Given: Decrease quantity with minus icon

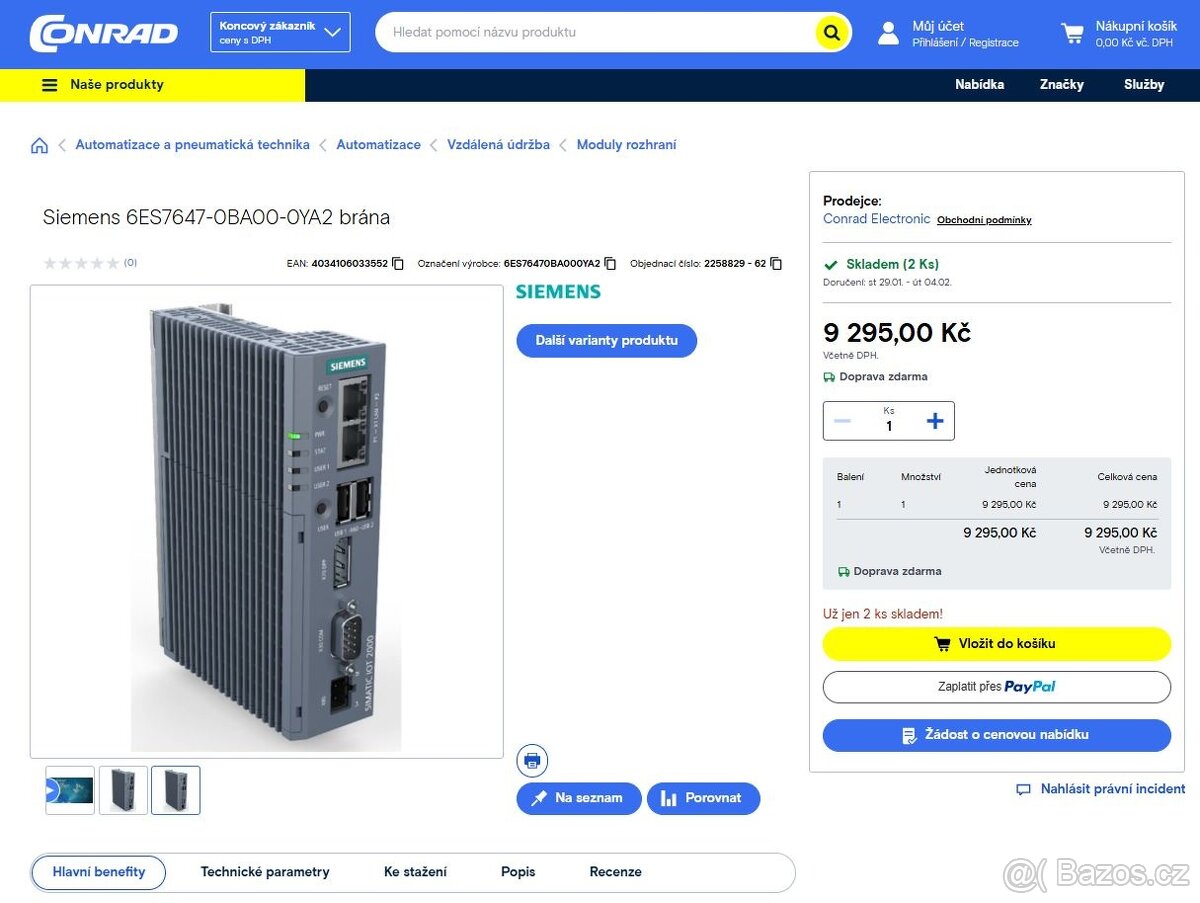Looking at the screenshot, I should [x=842, y=421].
